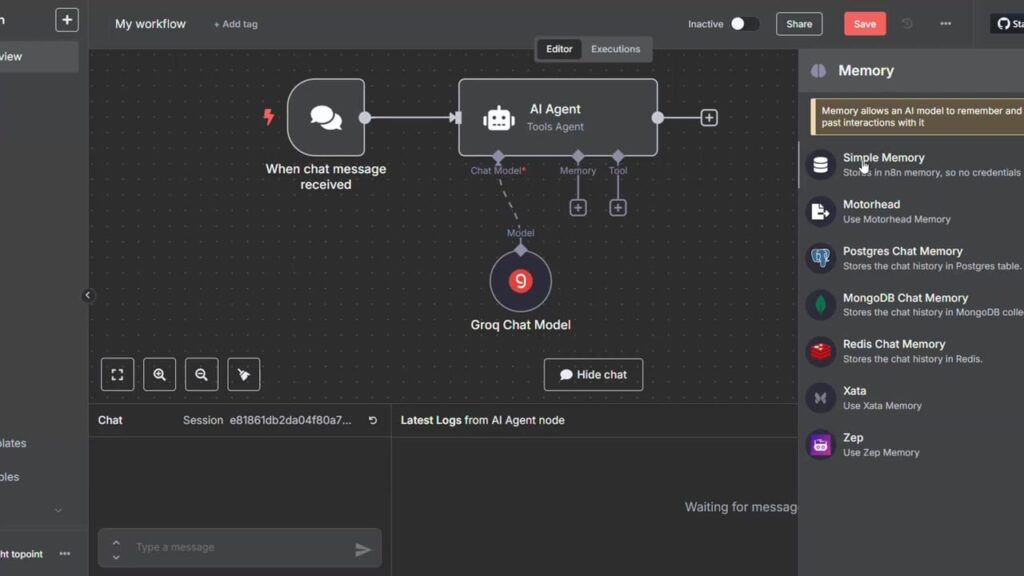The width and height of the screenshot is (1024, 576).
Task: Switch to the Executions tab
Action: [615, 49]
